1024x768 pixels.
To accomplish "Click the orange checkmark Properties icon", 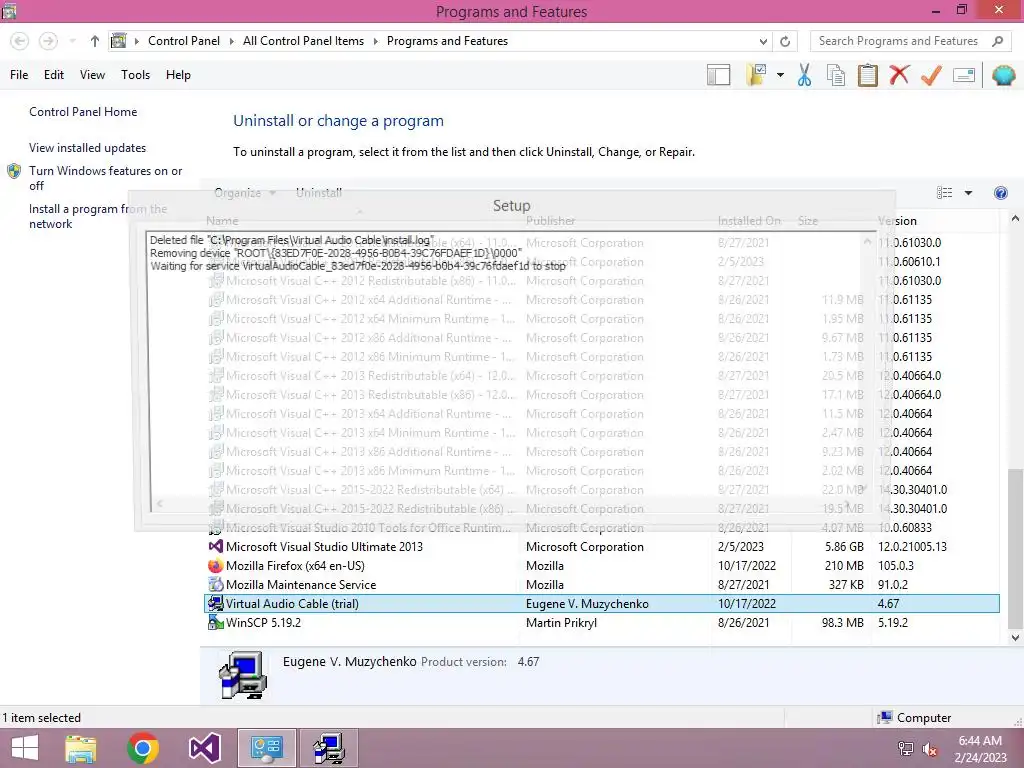I will [x=931, y=75].
